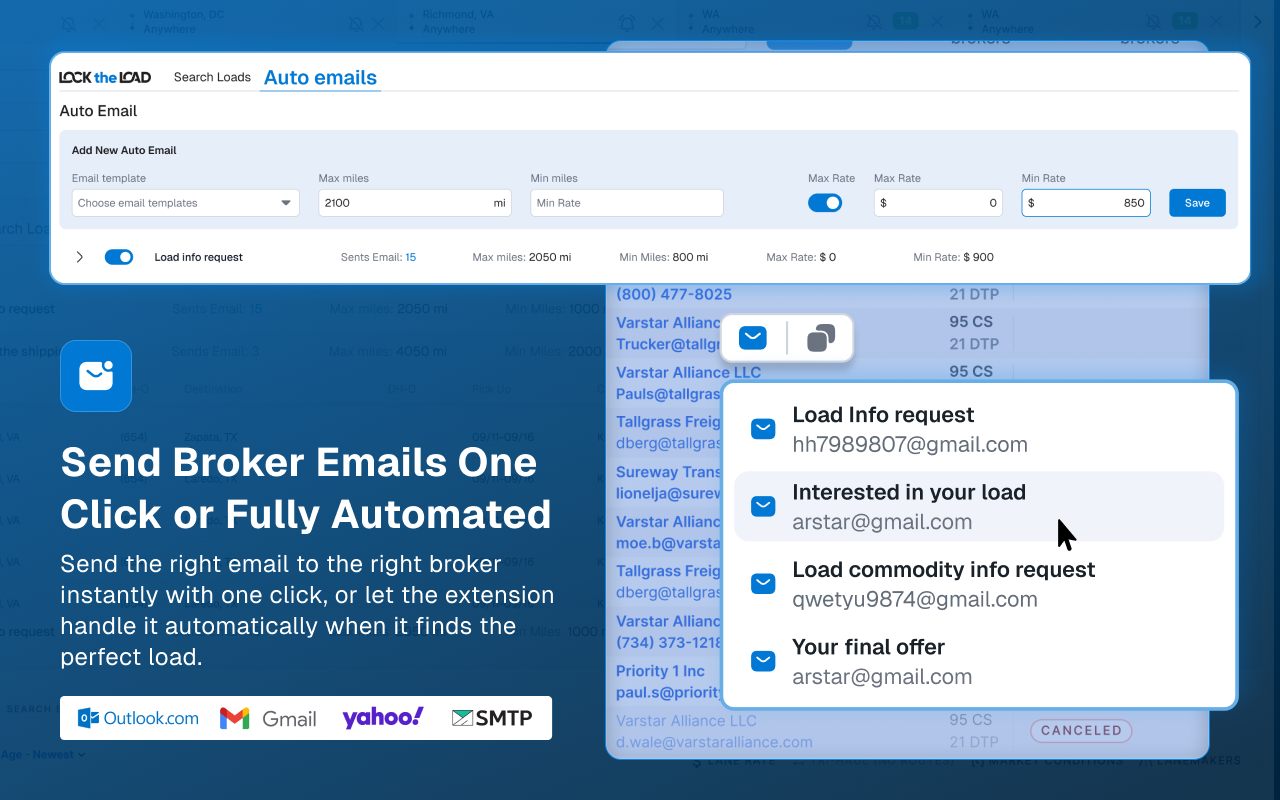Click the copy icon in the floating toolbar
Viewport: 1280px width, 800px height.
[x=821, y=338]
